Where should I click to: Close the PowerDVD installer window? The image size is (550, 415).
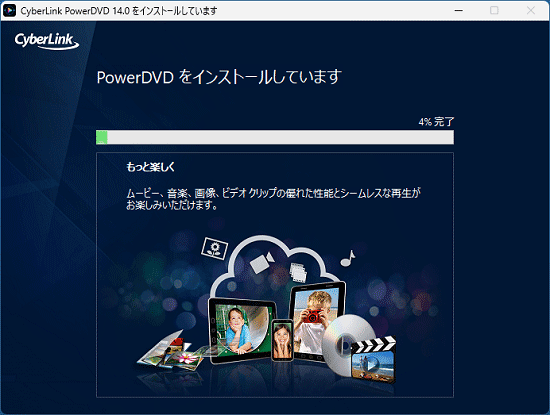click(531, 11)
